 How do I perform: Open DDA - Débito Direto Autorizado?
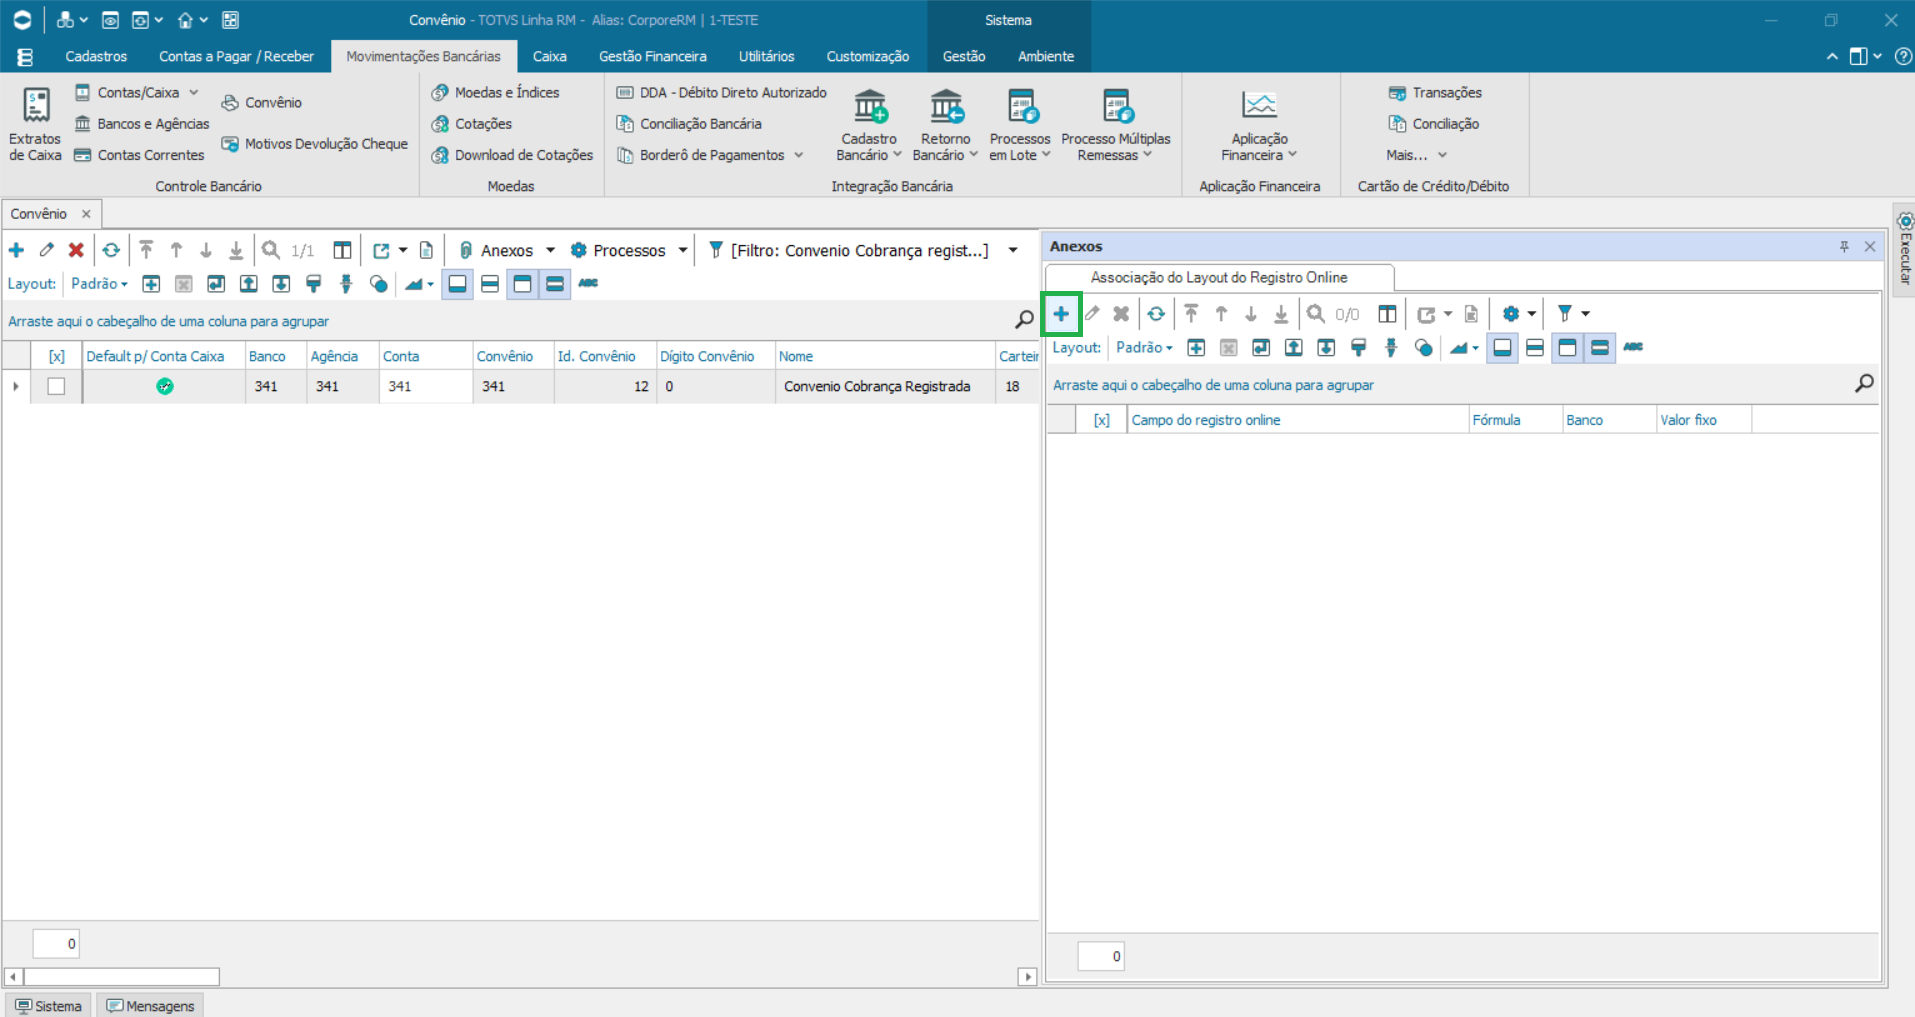[x=722, y=93]
